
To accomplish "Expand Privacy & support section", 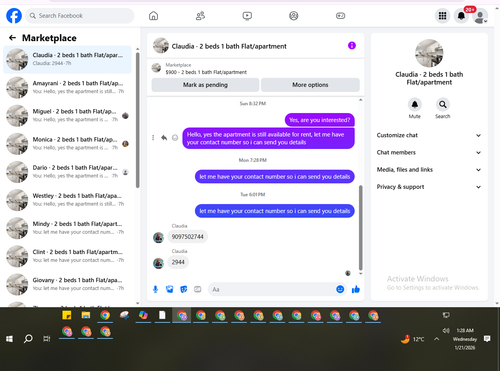I will tap(429, 187).
